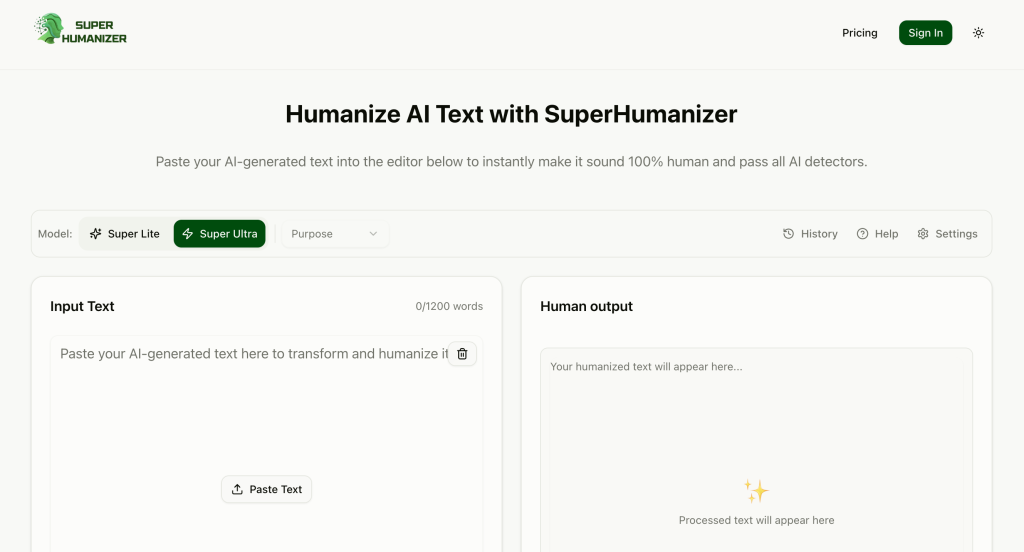Click the Super Humanizer logo
Viewport: 1024px width, 552px height.
coord(80,29)
